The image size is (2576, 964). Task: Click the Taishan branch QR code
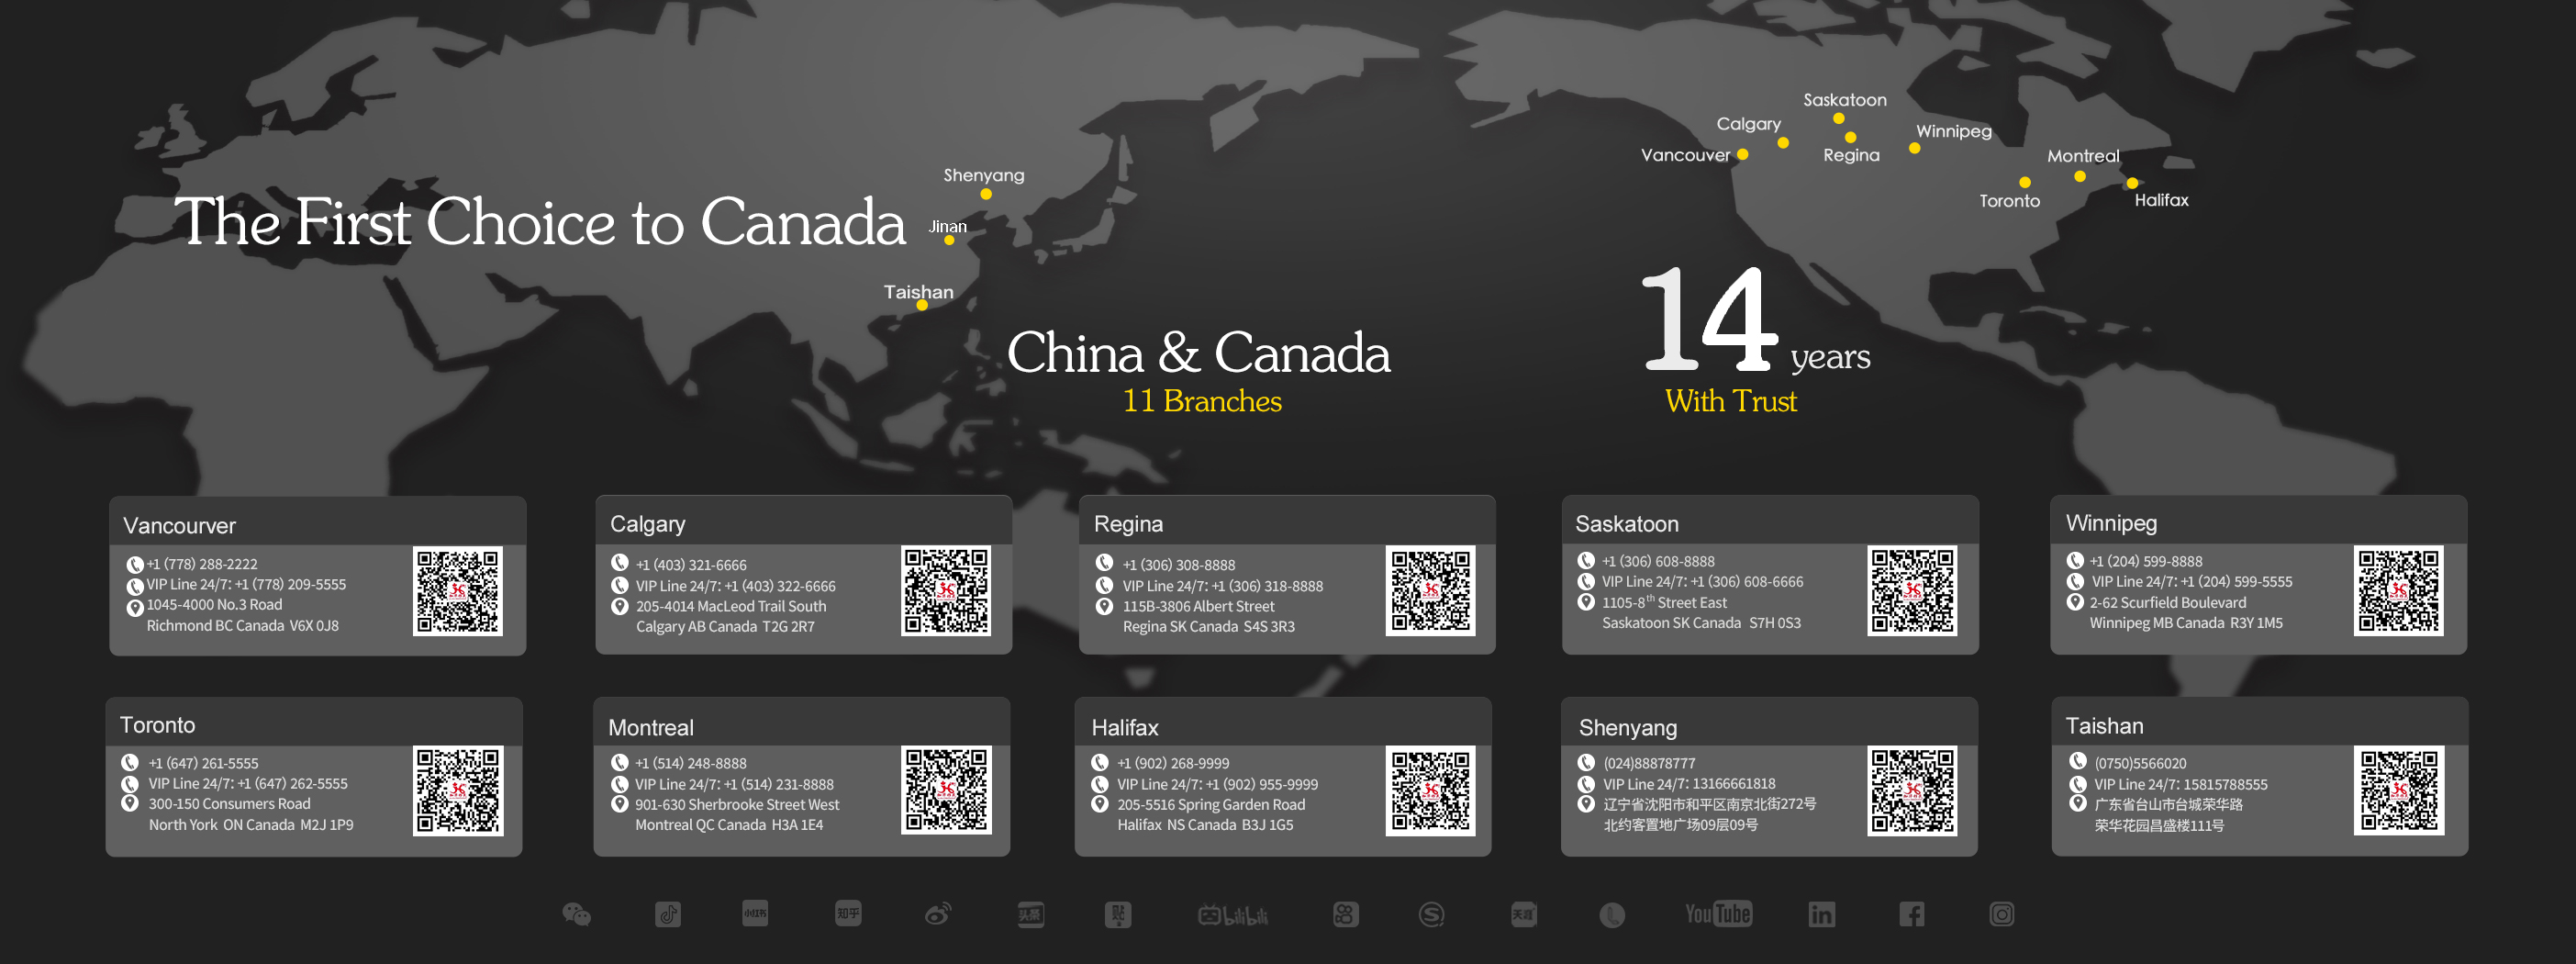[x=2398, y=791]
